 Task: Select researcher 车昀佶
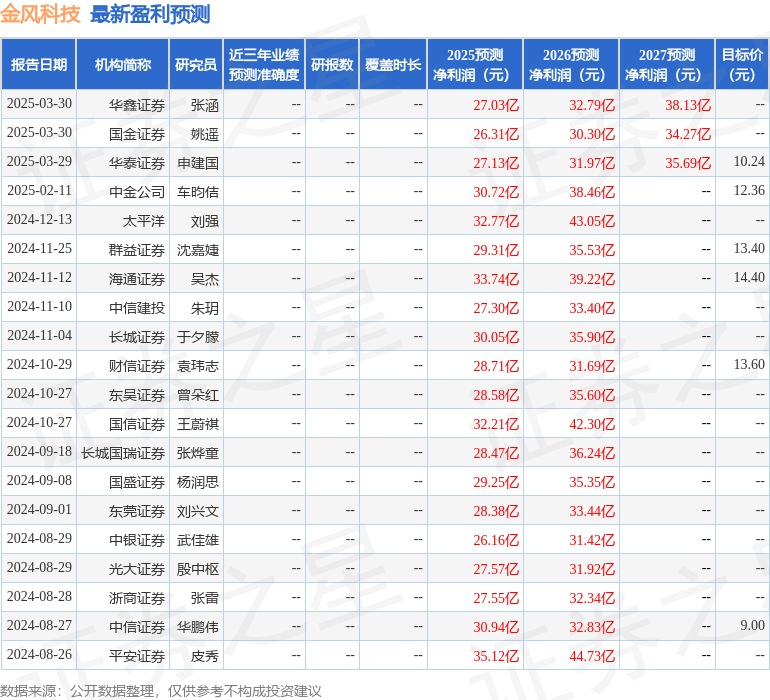(197, 192)
